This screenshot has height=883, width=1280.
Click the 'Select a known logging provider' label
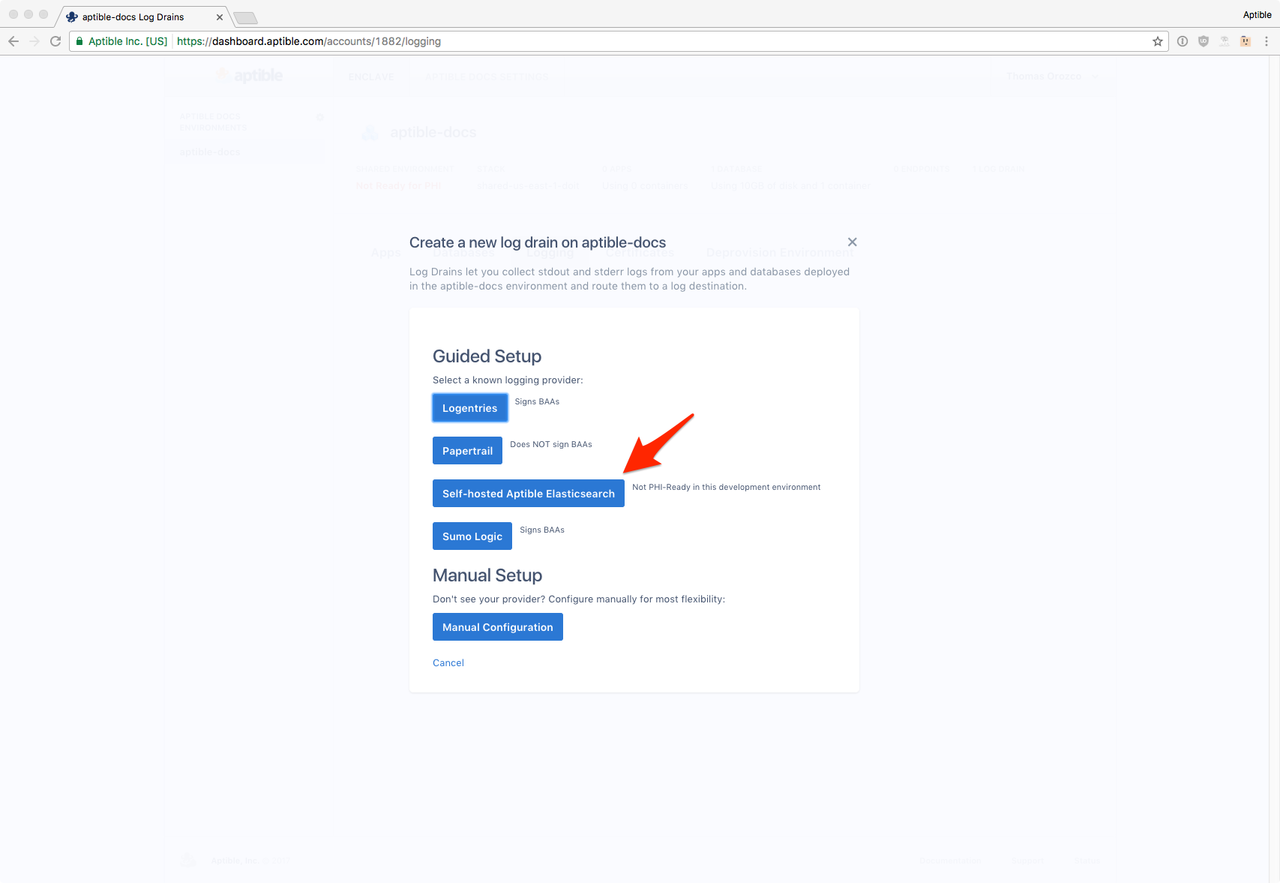507,380
